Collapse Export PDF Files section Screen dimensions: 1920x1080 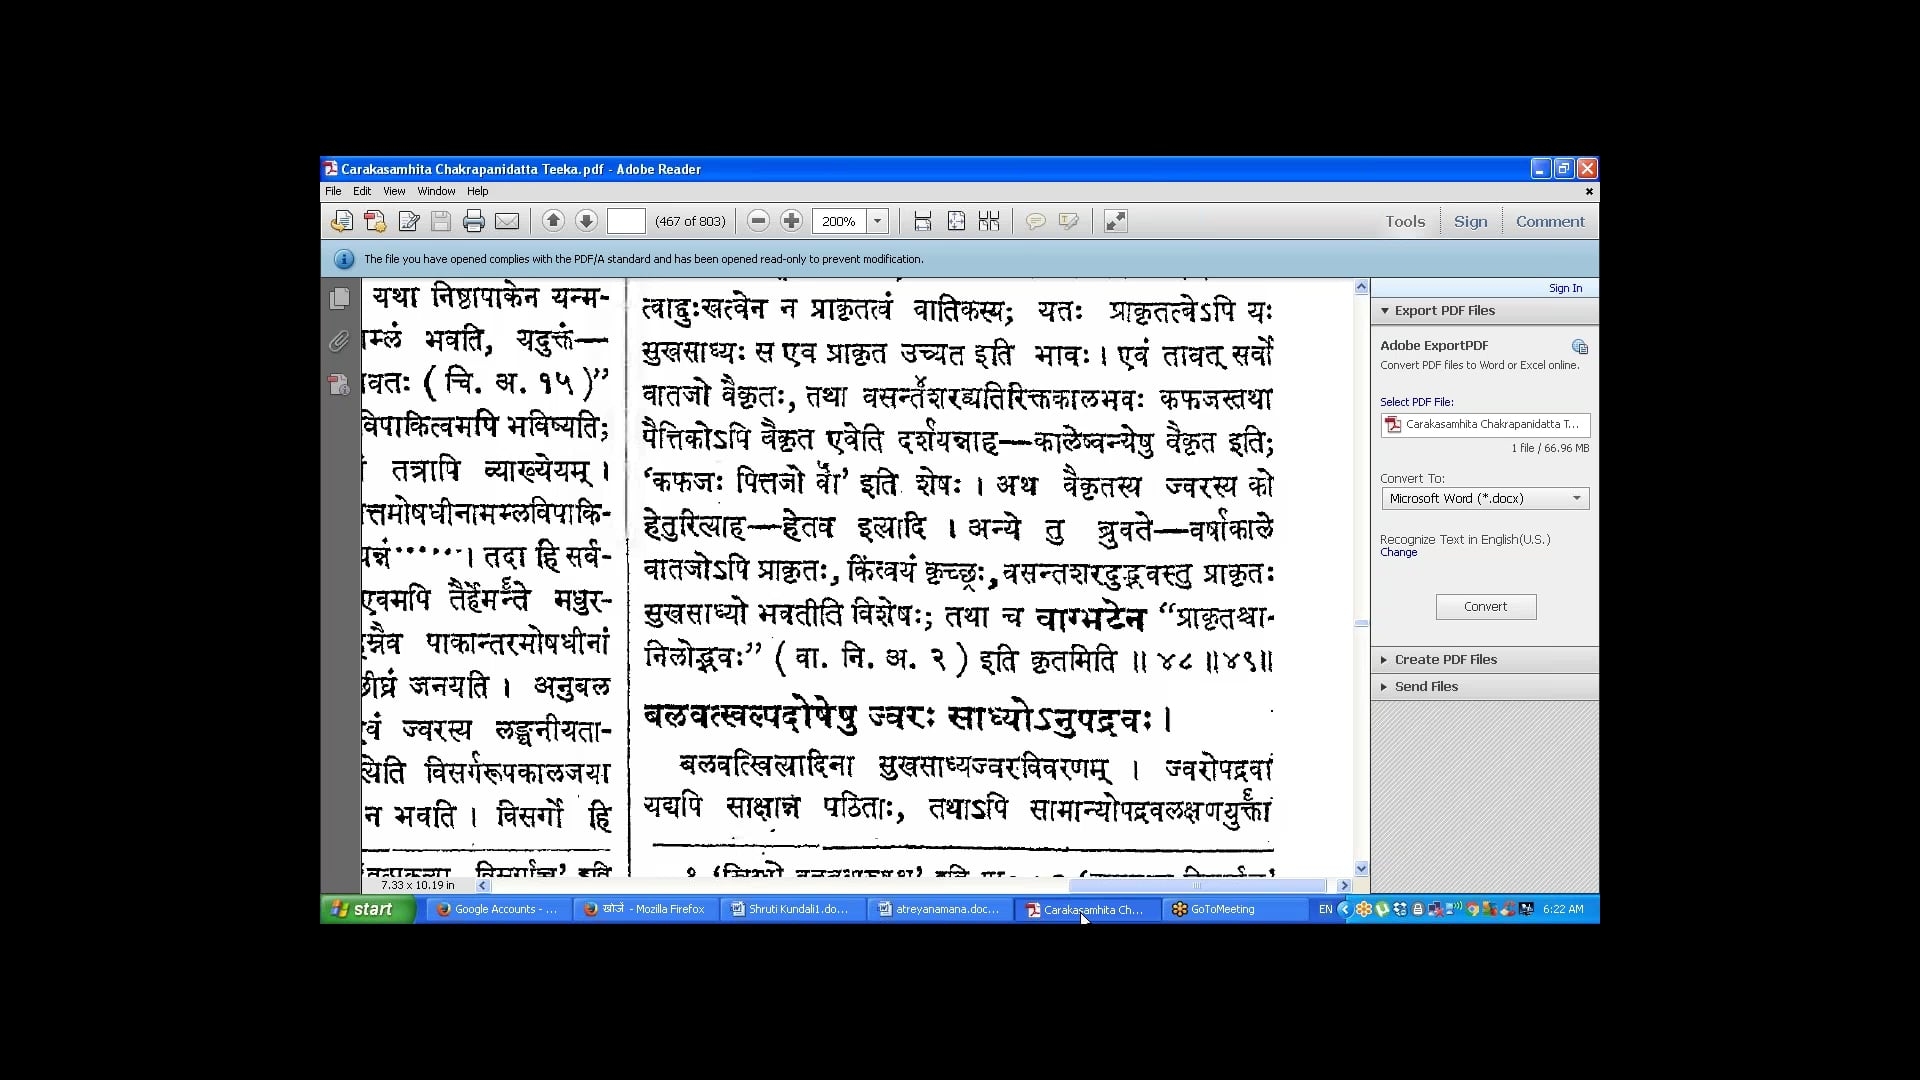pyautogui.click(x=1444, y=311)
